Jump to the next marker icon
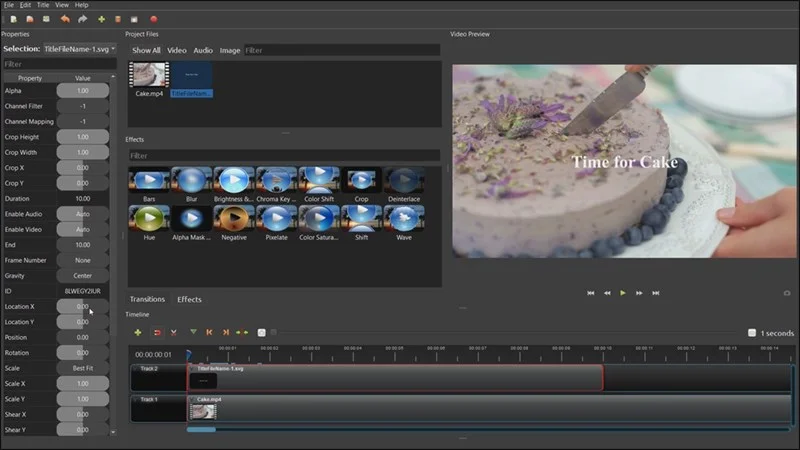Image resolution: width=800 pixels, height=450 pixels. [x=226, y=333]
